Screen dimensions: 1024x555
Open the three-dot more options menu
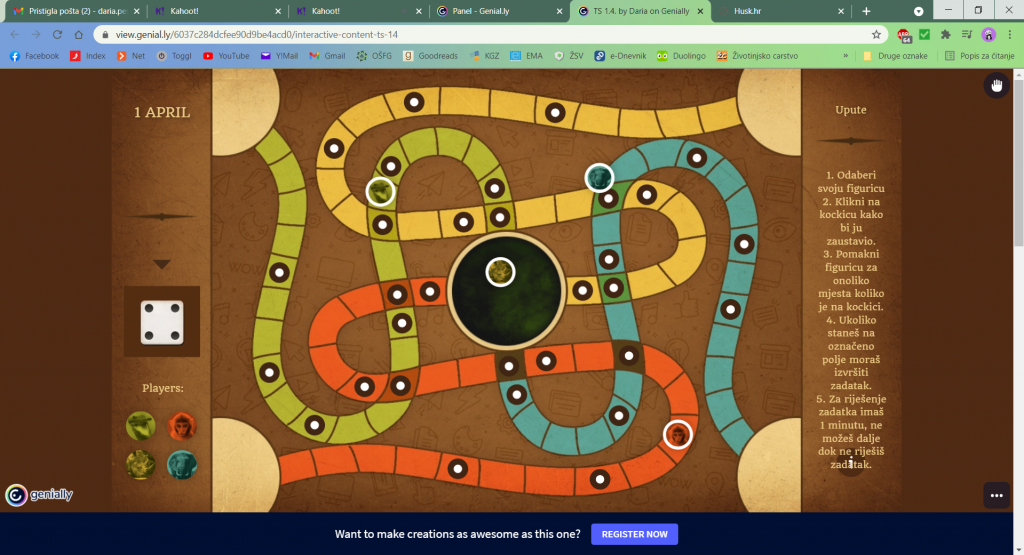[x=996, y=495]
